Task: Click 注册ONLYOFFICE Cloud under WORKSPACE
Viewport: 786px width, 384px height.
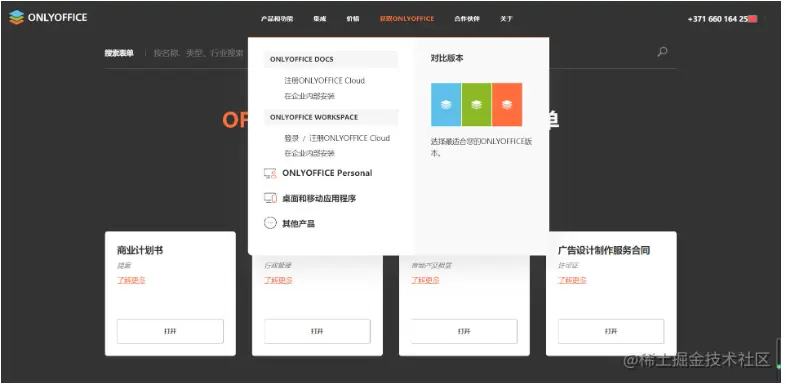Action: (x=349, y=138)
